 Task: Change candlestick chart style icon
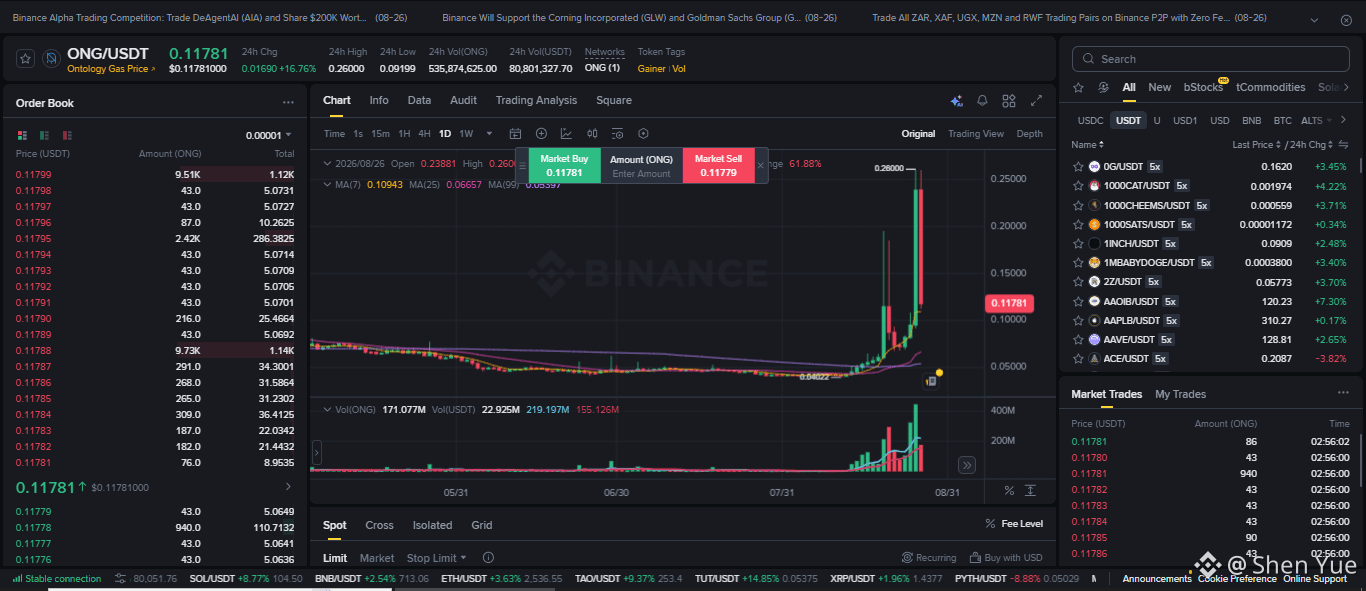pos(591,133)
